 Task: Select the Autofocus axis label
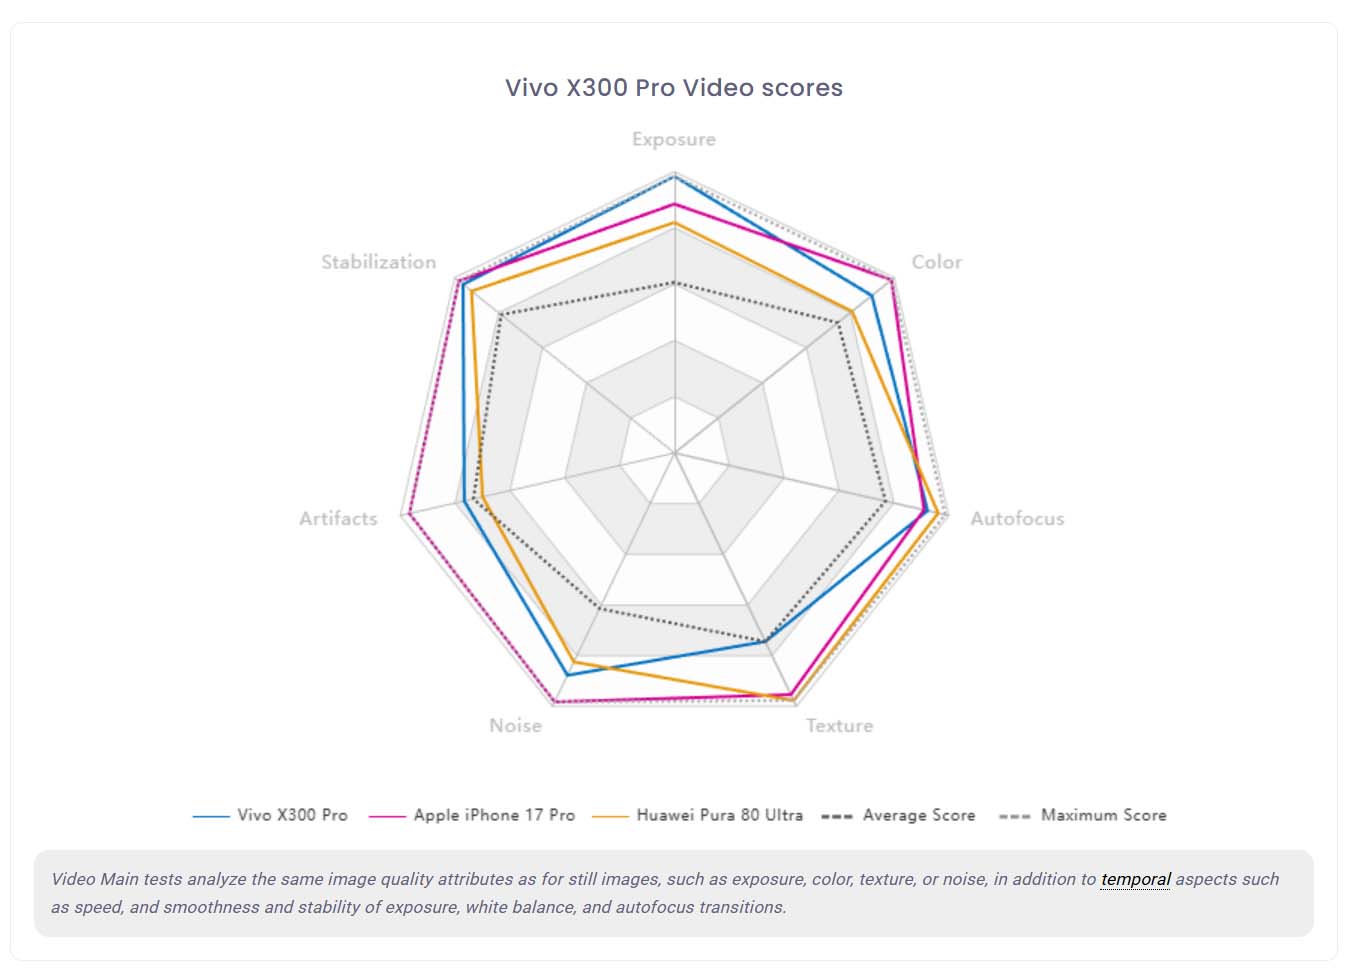point(1017,519)
